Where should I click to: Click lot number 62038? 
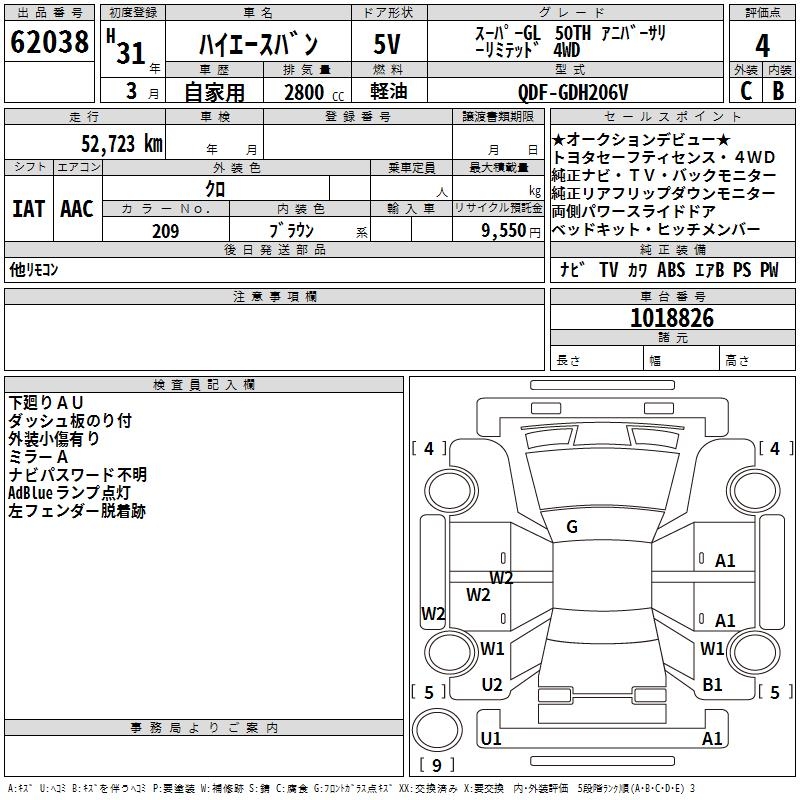pyautogui.click(x=50, y=43)
